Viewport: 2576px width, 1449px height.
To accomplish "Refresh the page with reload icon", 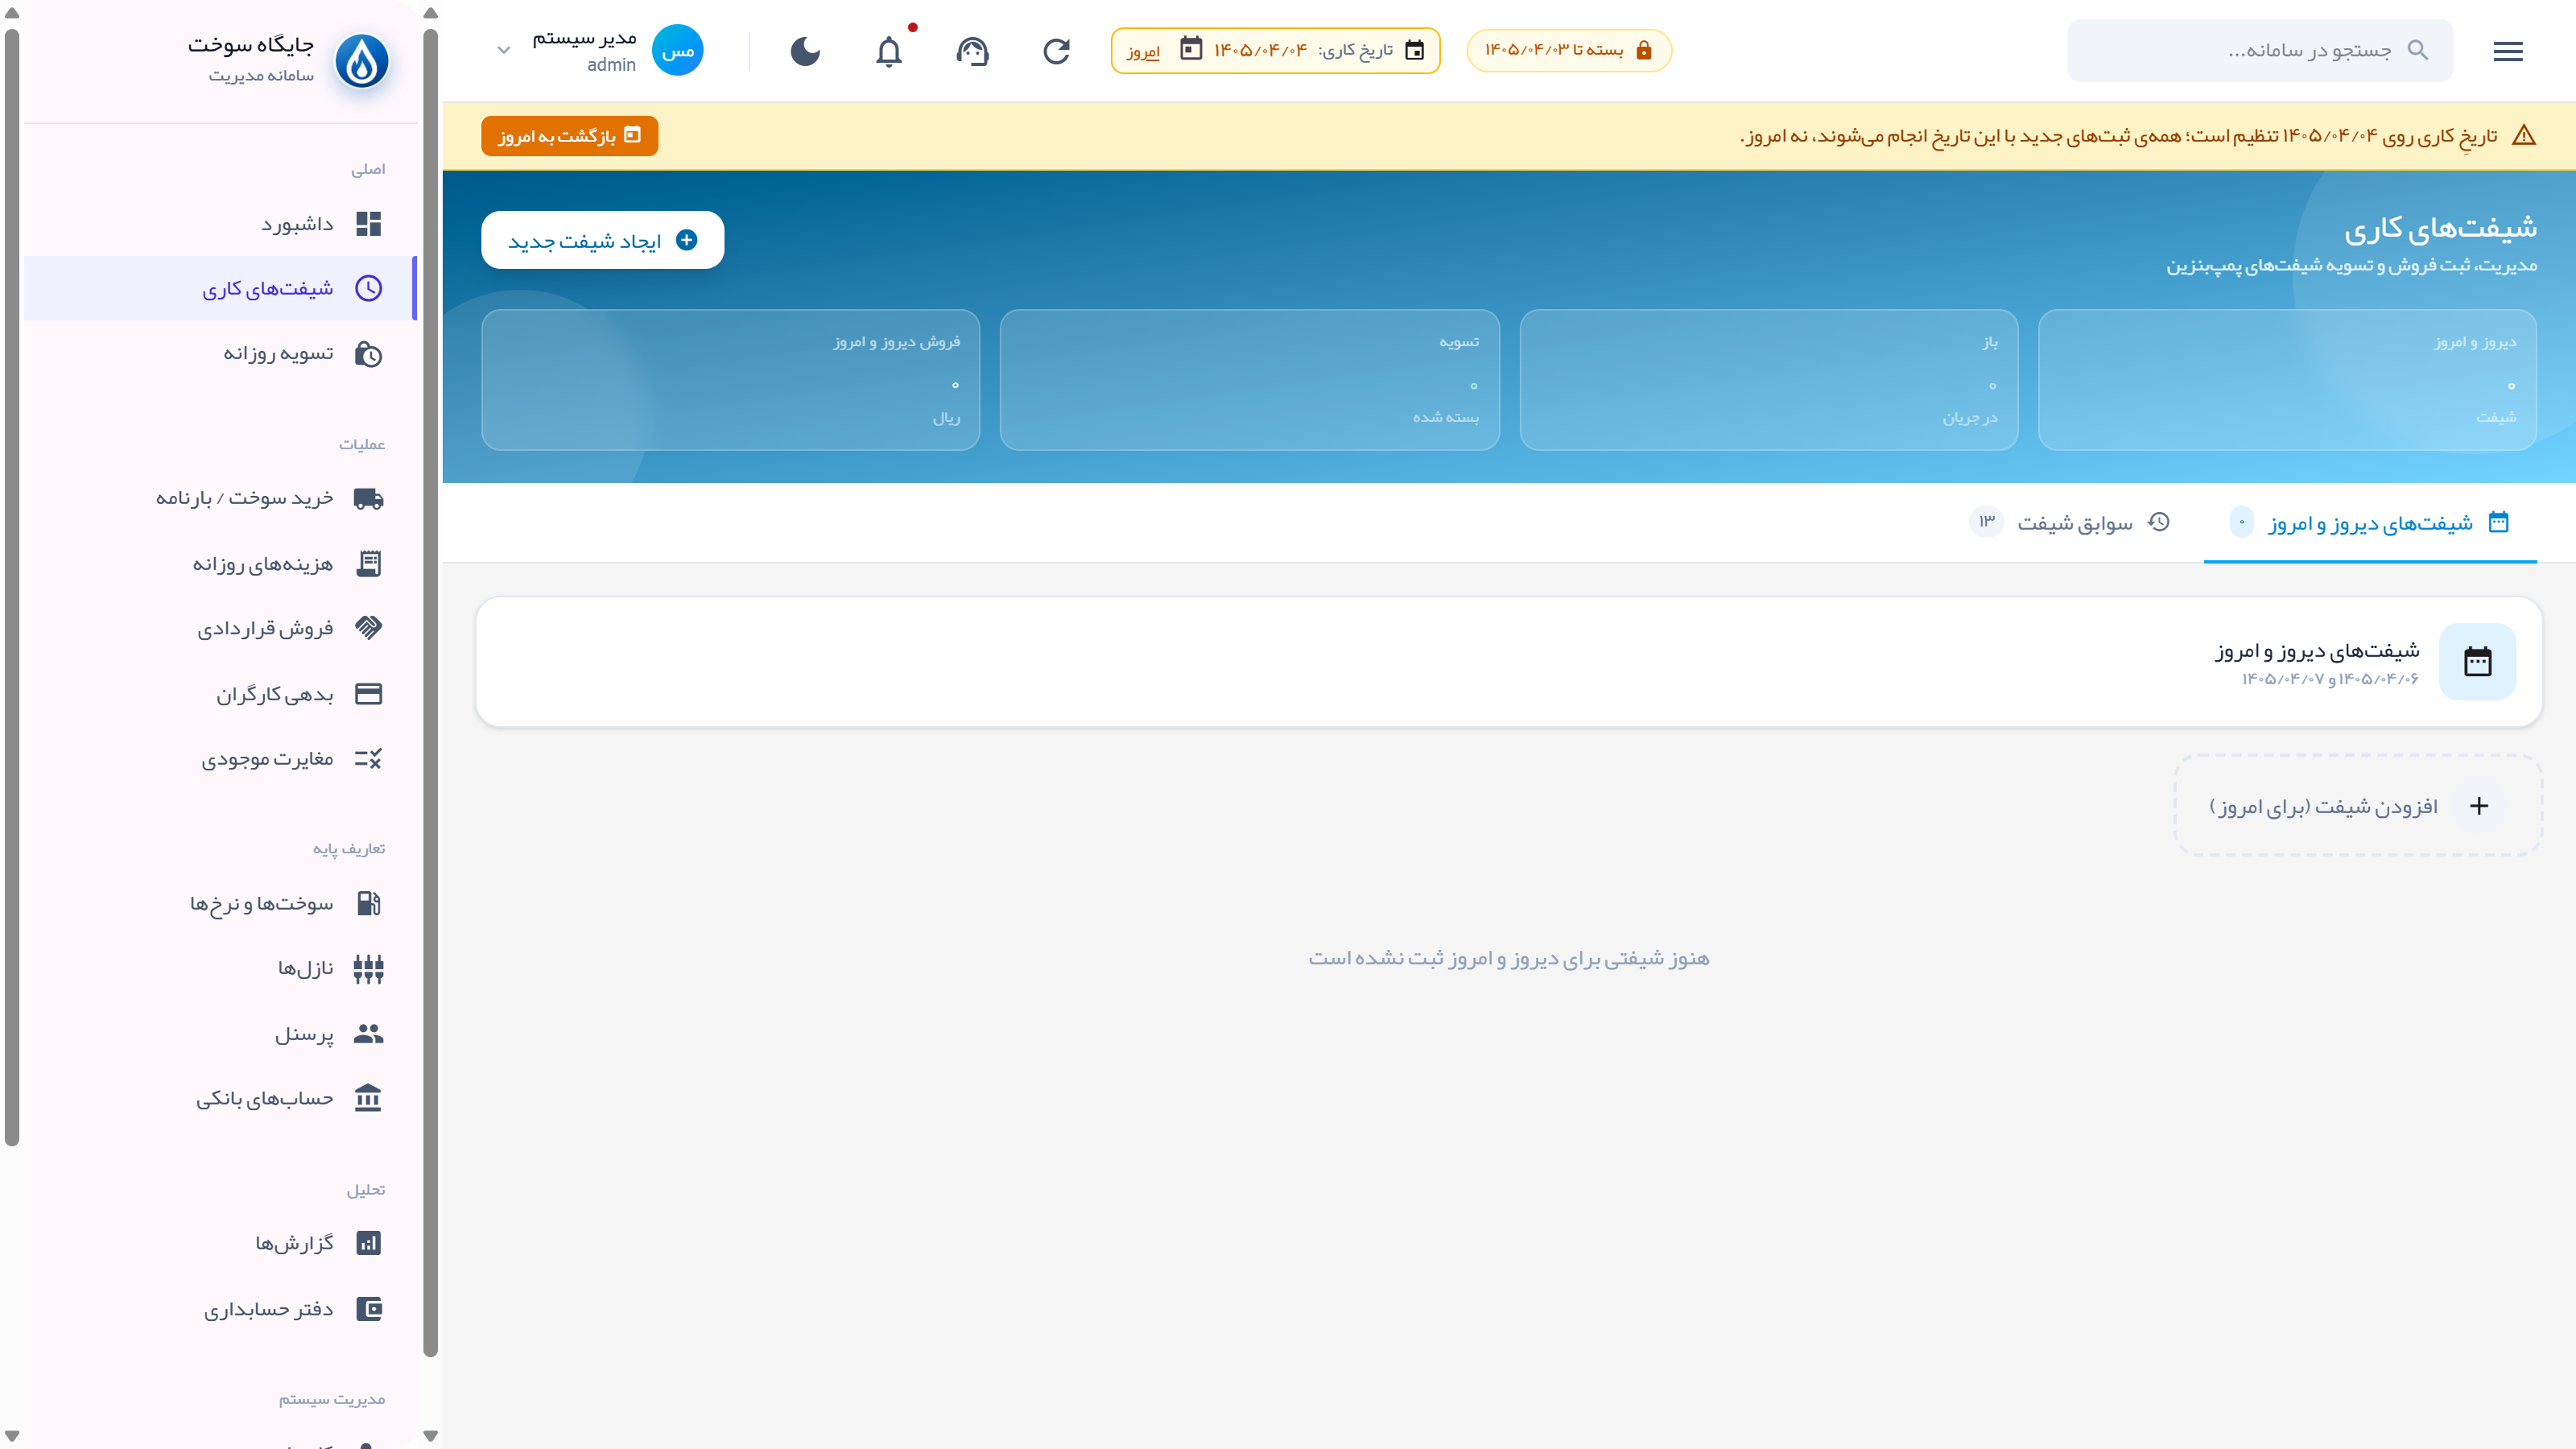I will [x=1056, y=51].
